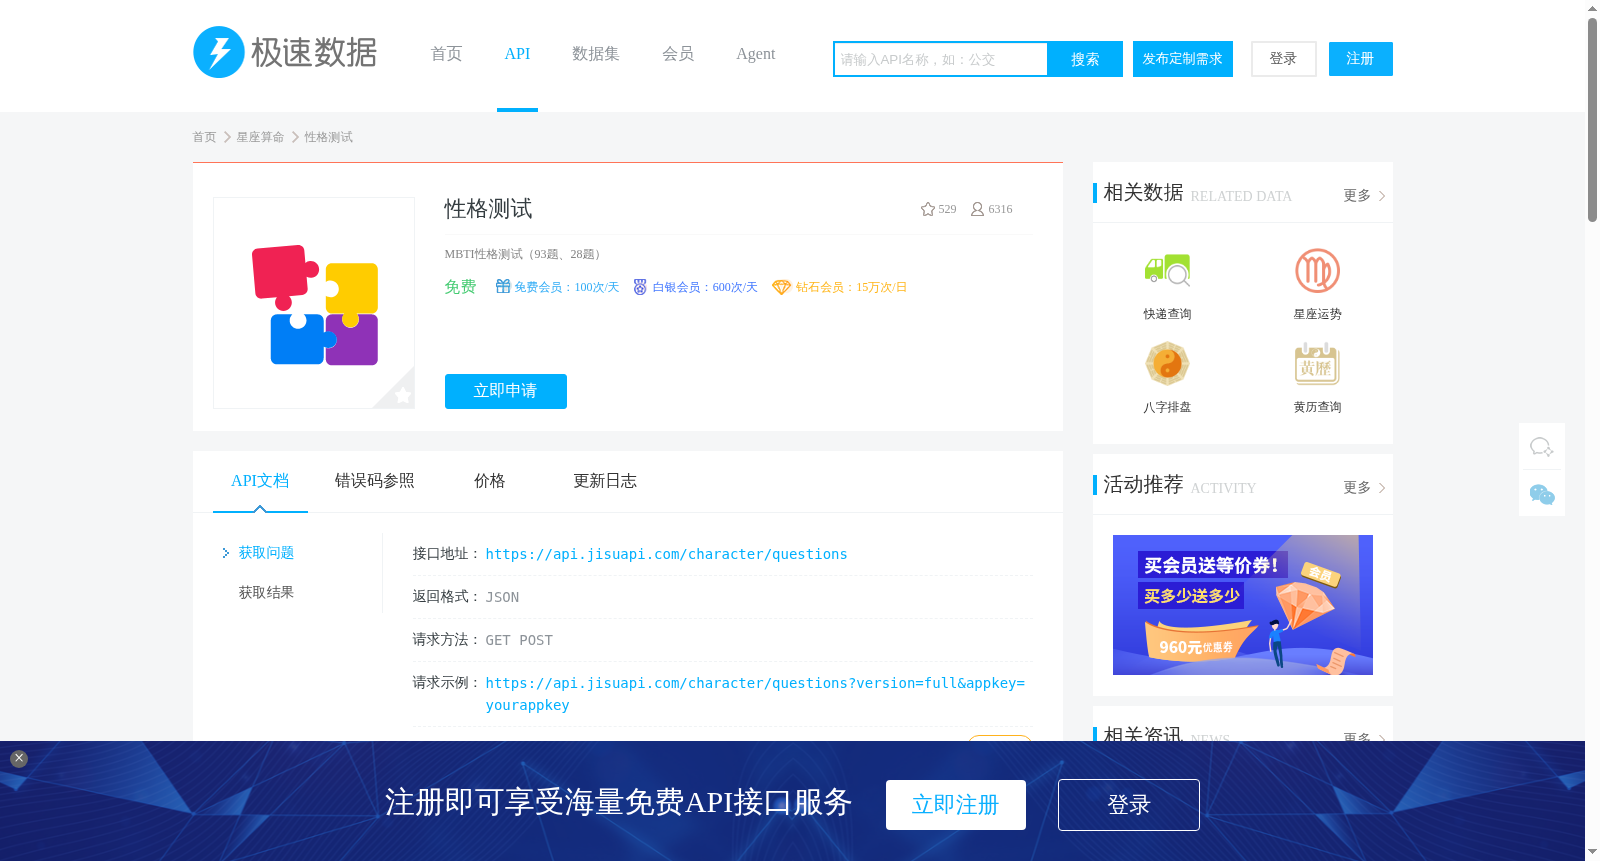Go to 首页 in top navigation
The width and height of the screenshot is (1600, 861).
pyautogui.click(x=446, y=54)
